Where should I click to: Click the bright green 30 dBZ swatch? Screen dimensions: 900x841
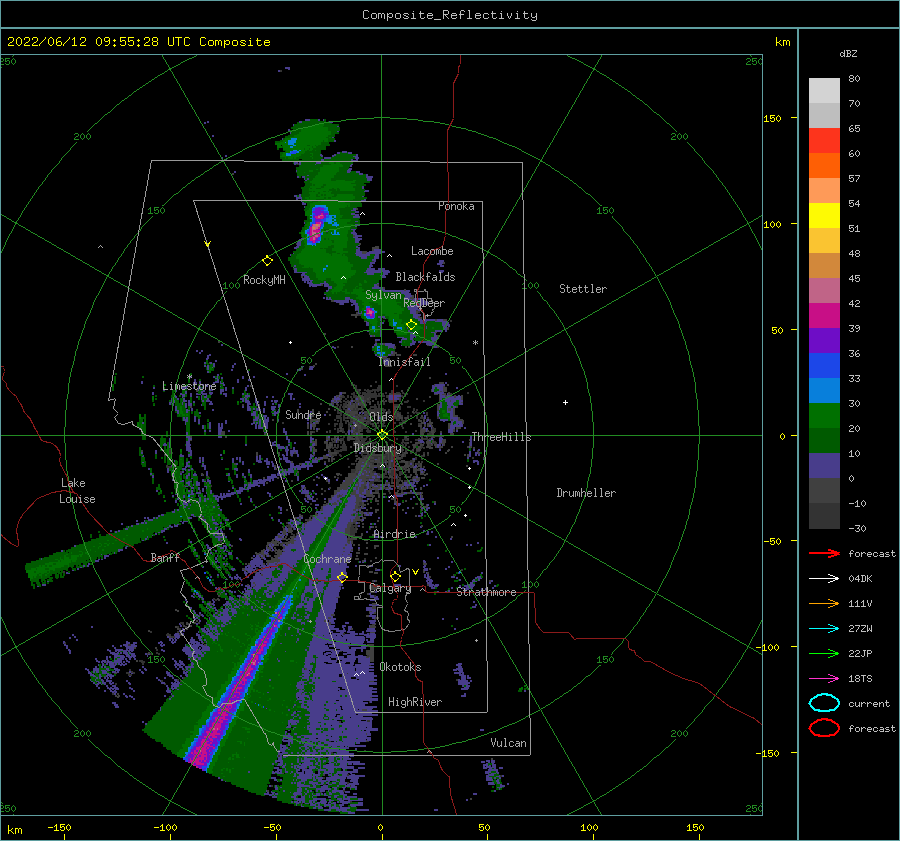824,416
